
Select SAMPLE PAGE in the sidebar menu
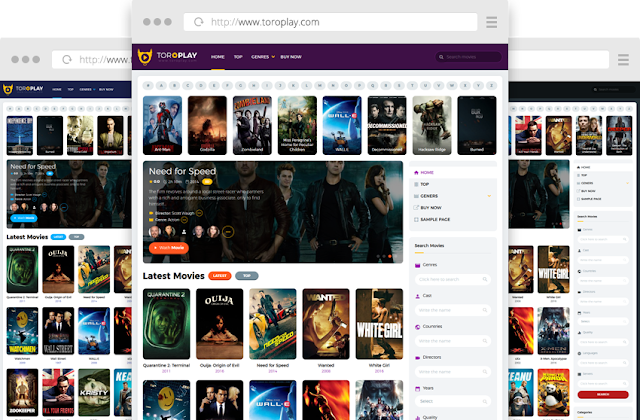tap(435, 220)
